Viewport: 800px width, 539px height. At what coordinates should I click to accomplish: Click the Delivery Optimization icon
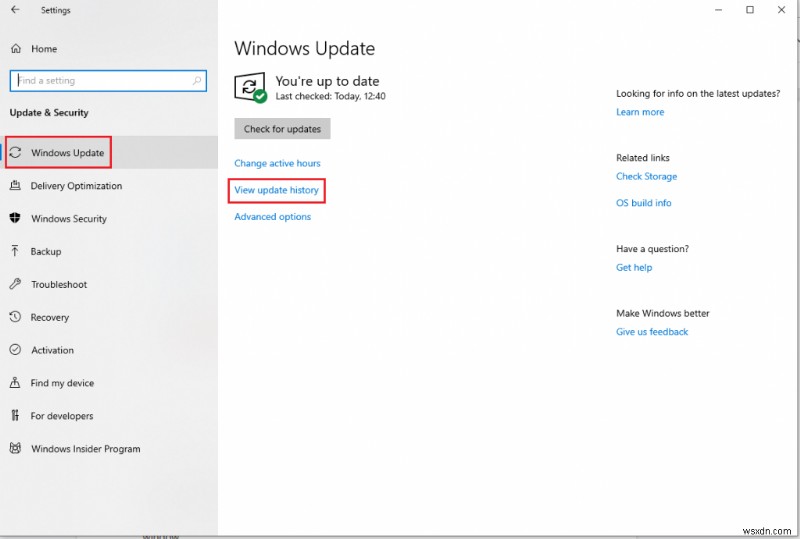pos(15,185)
